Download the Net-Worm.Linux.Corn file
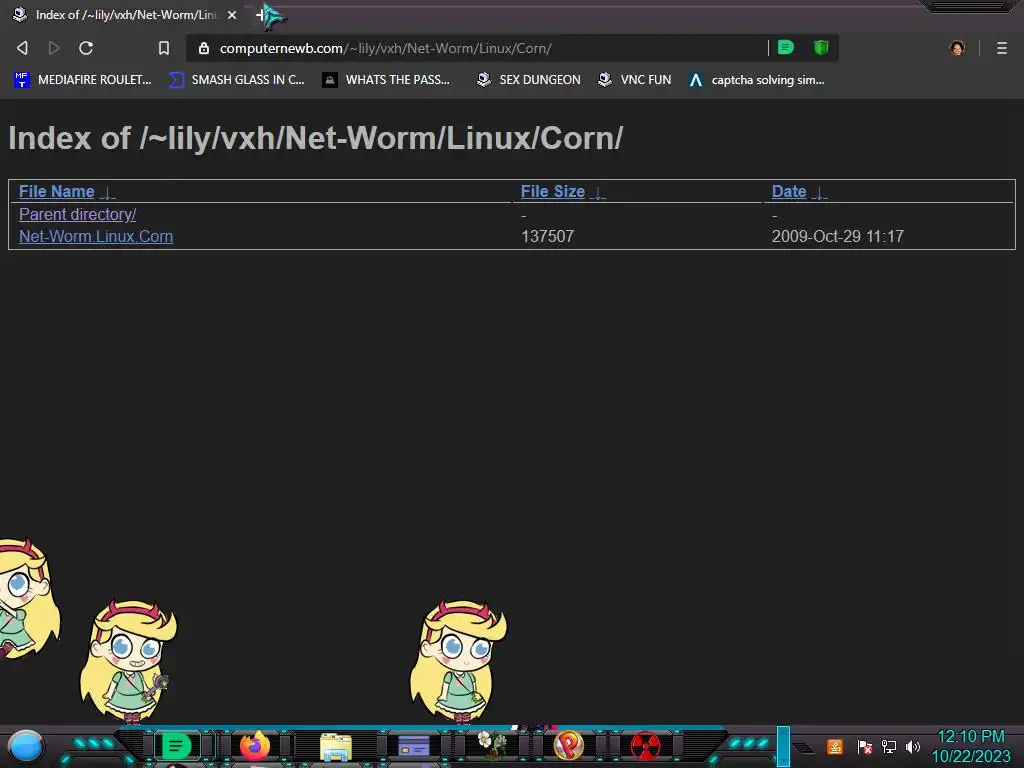The image size is (1024, 768). 96,236
